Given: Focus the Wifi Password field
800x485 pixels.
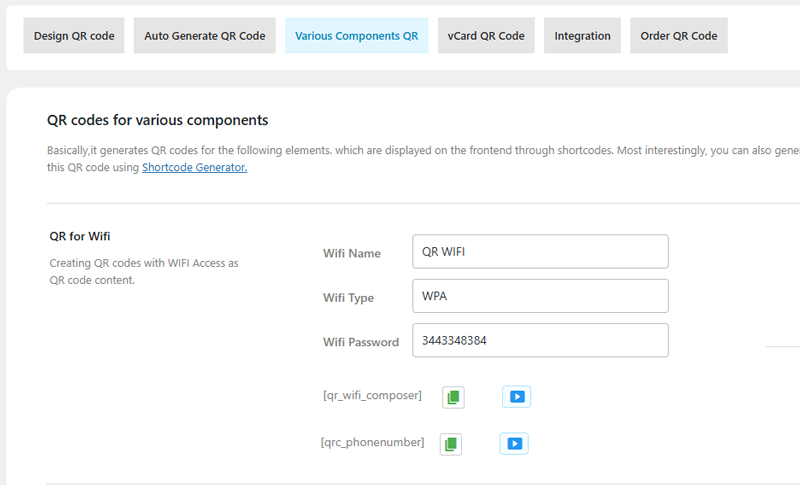Looking at the screenshot, I should tap(540, 340).
